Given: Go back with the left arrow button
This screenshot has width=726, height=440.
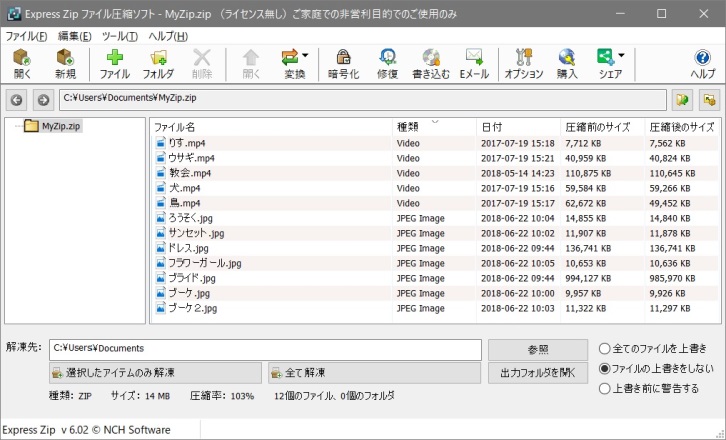Looking at the screenshot, I should pos(17,100).
